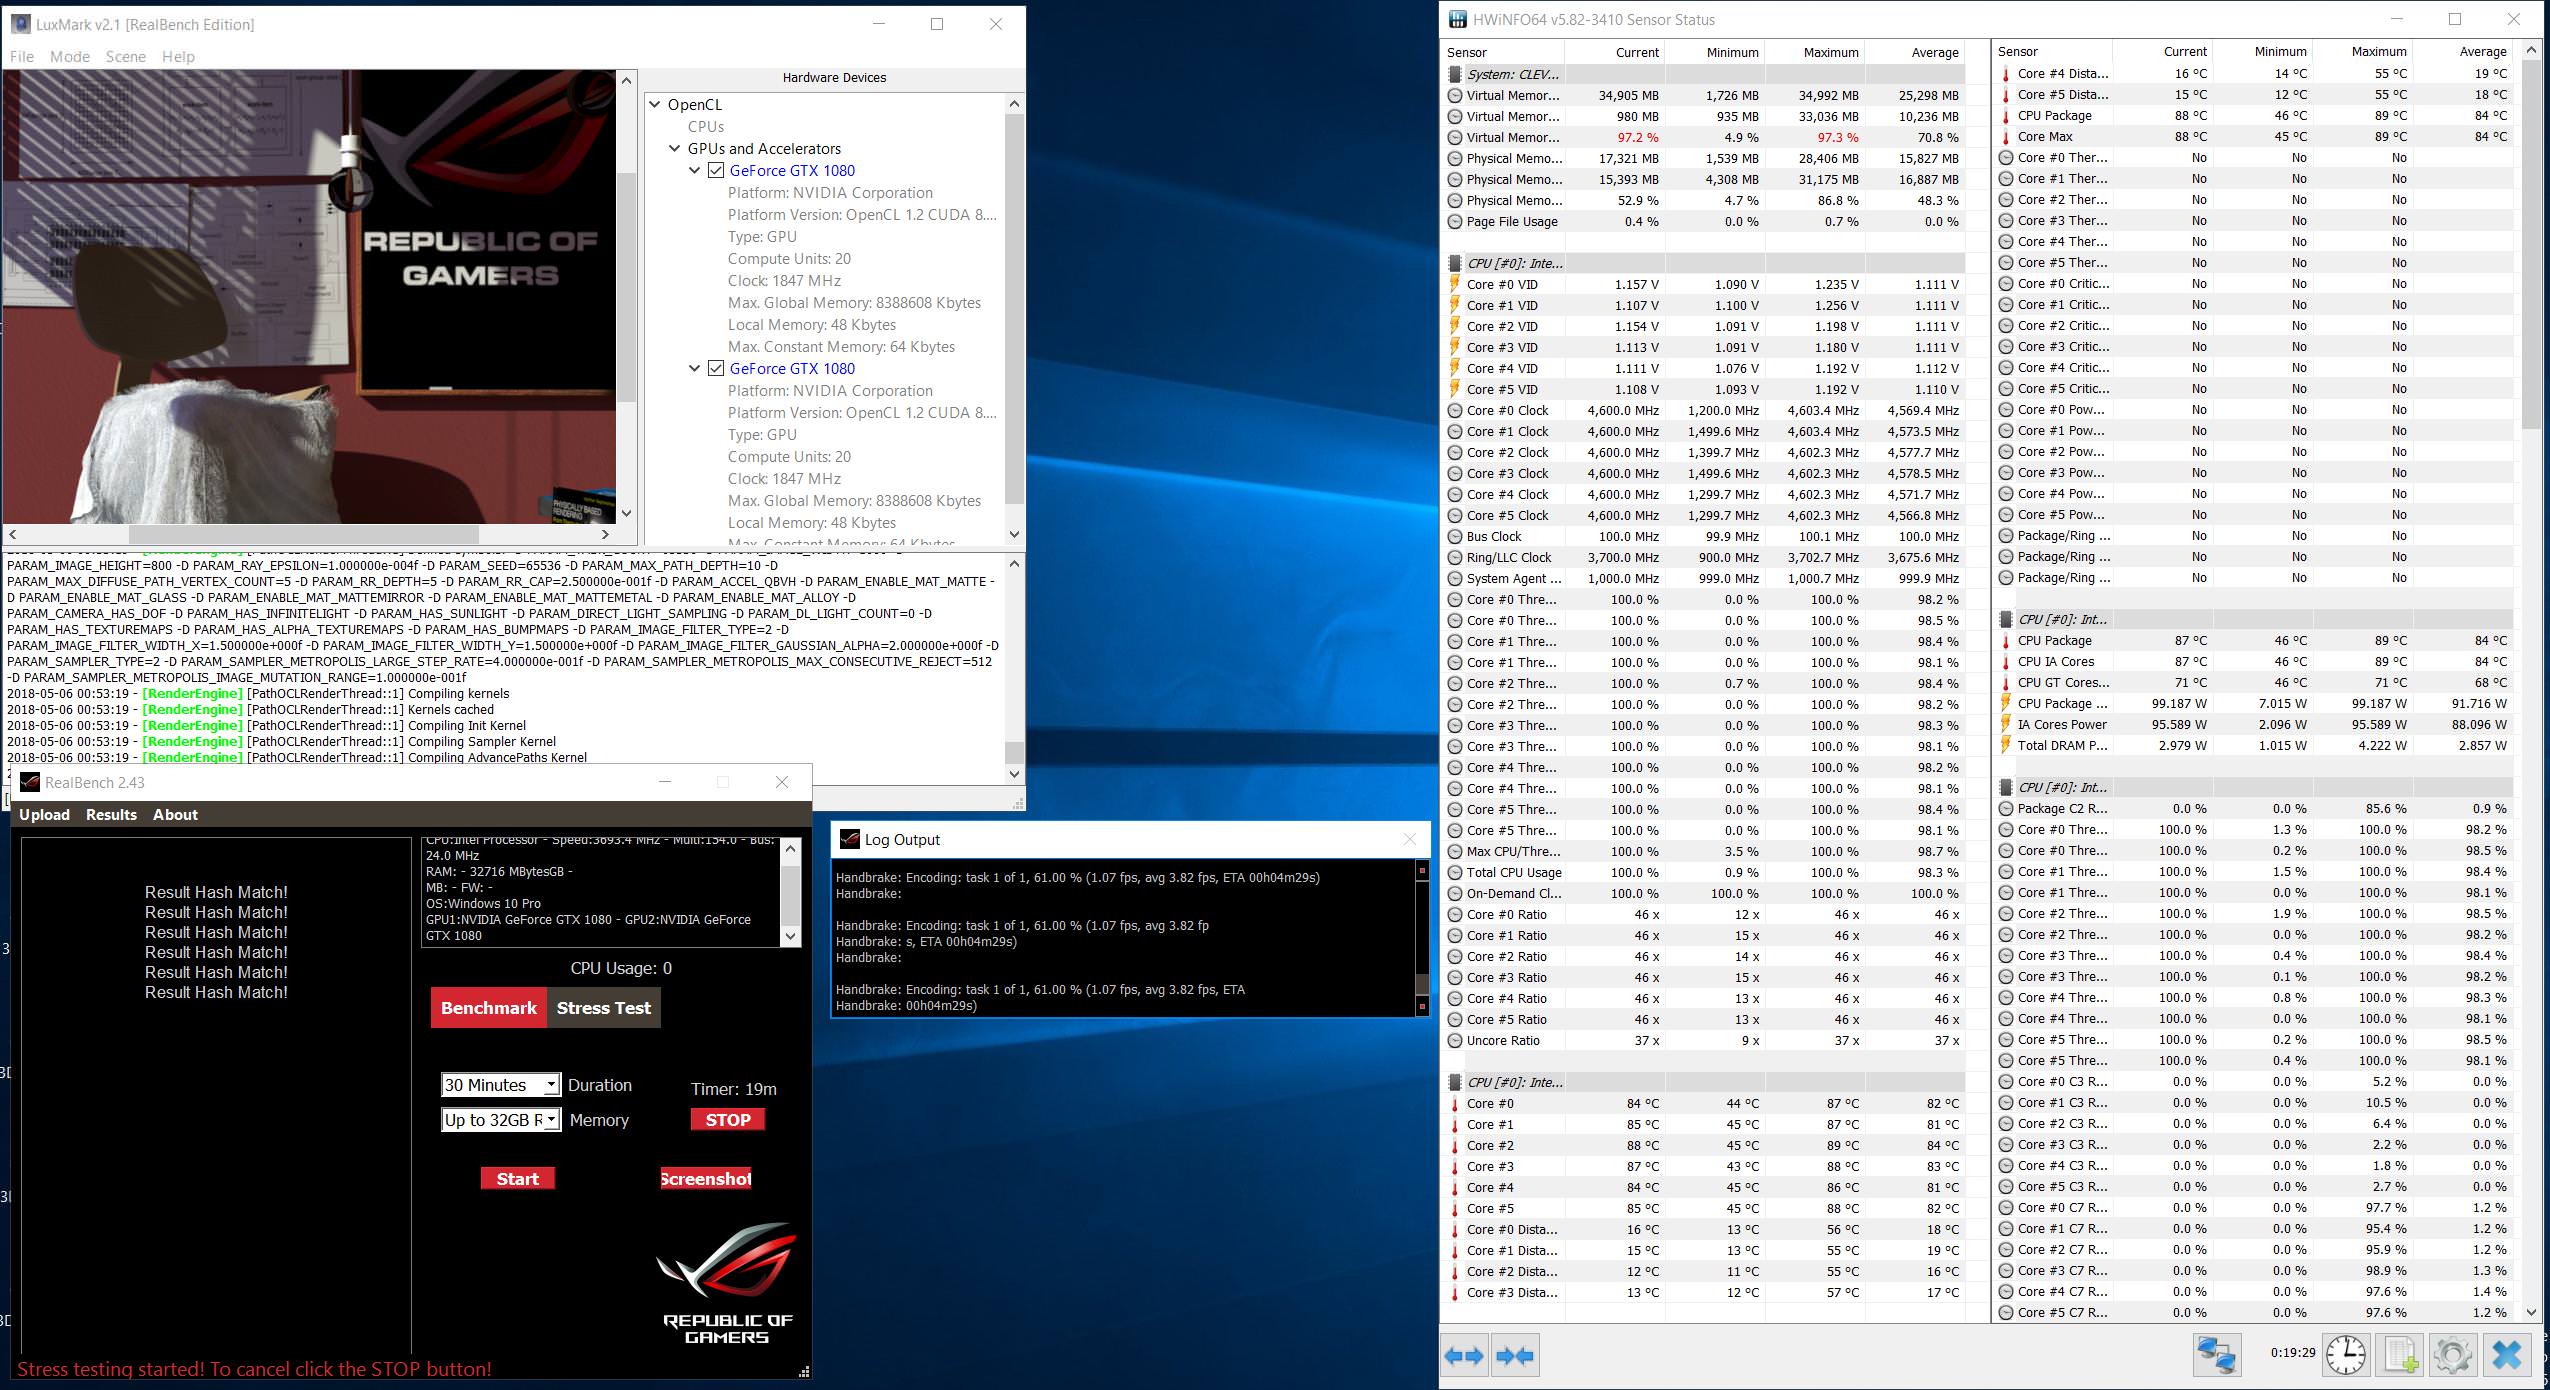Collapse first GeForce GTX 1080 details
The image size is (2550, 1390).
tap(695, 170)
